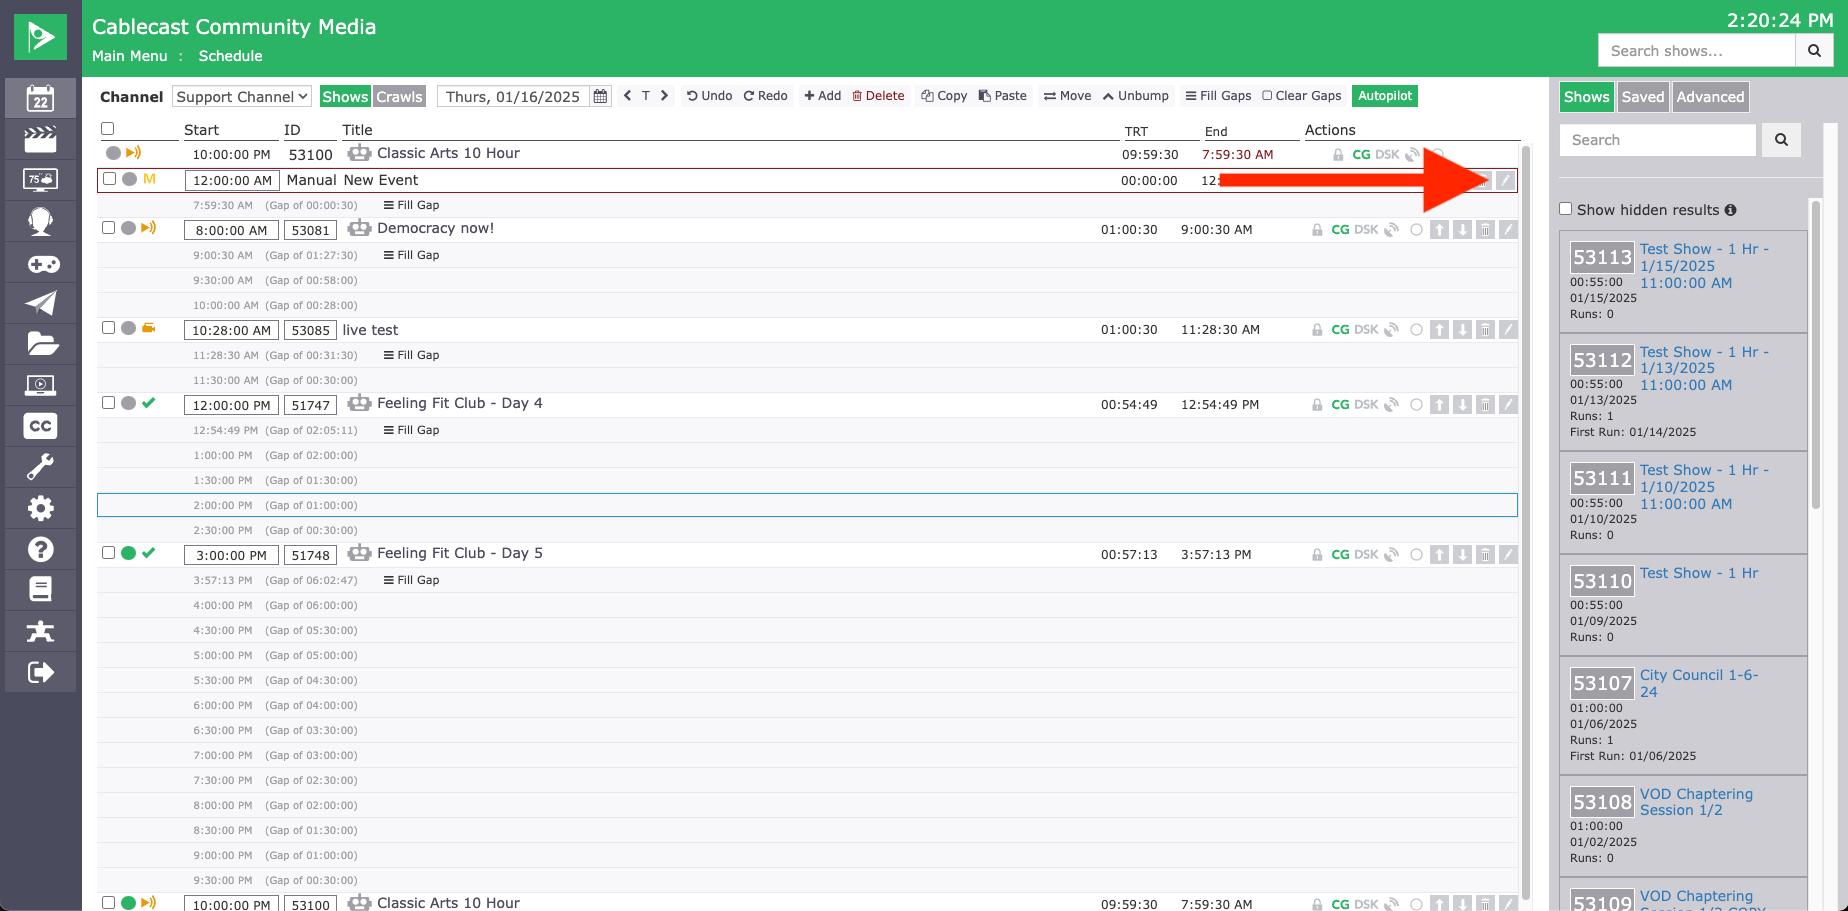Open the headset support sidebar icon
Image resolution: width=1848 pixels, height=911 pixels.
point(40,221)
